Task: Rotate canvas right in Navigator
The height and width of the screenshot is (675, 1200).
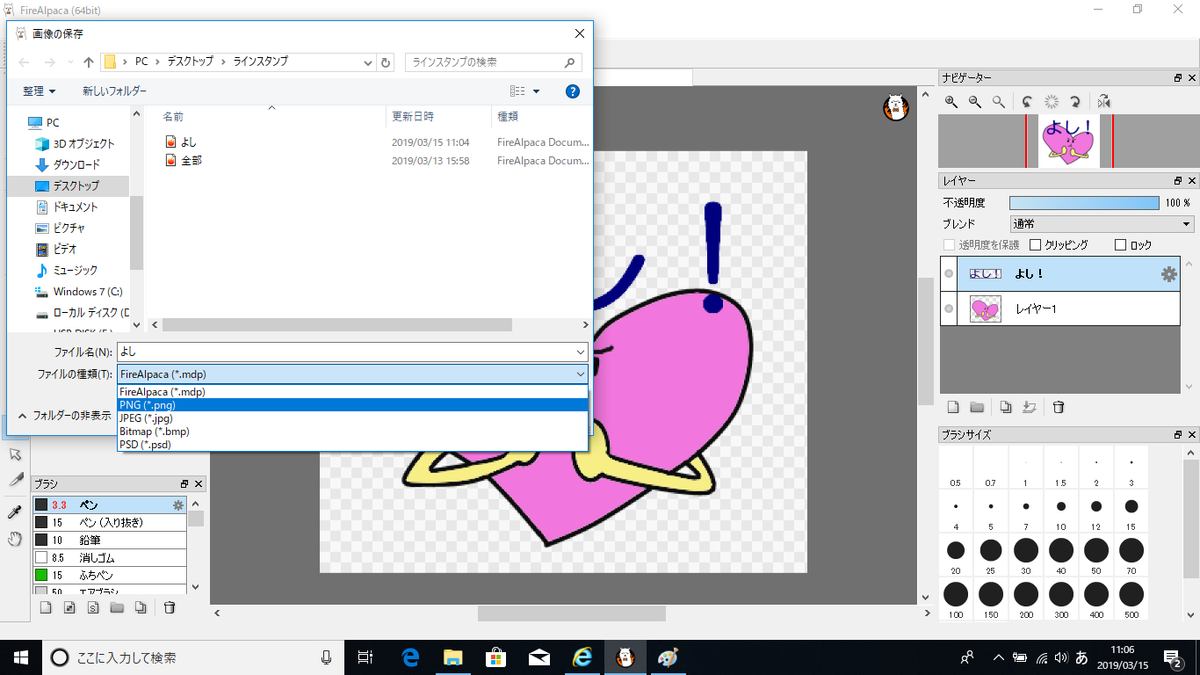Action: pos(1075,102)
